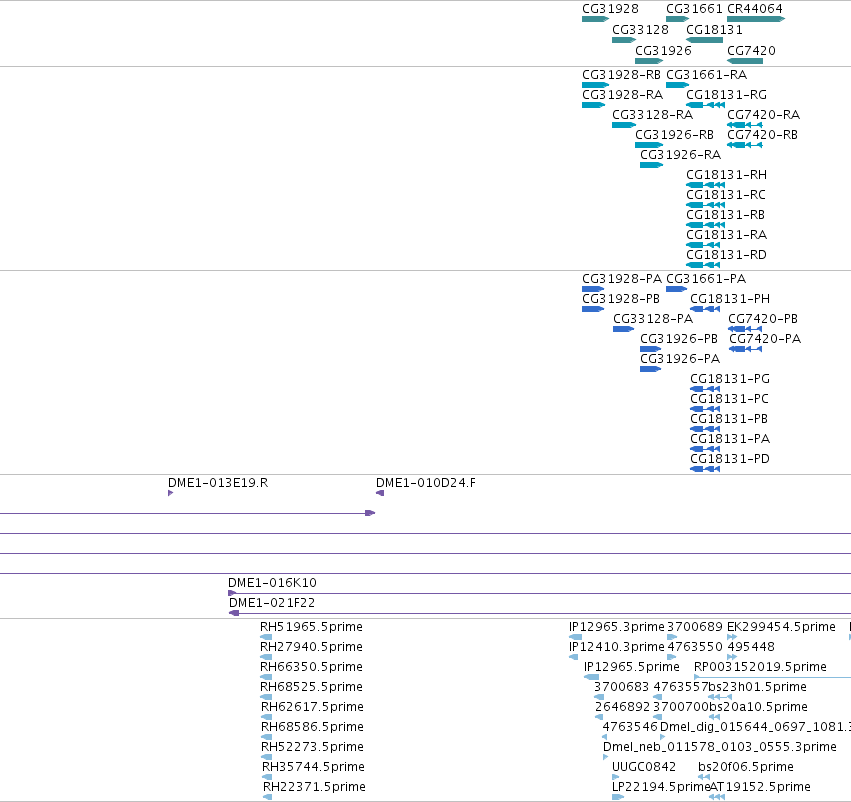The width and height of the screenshot is (851, 802).
Task: Open the CR44064 gene feature
Action: click(x=755, y=19)
